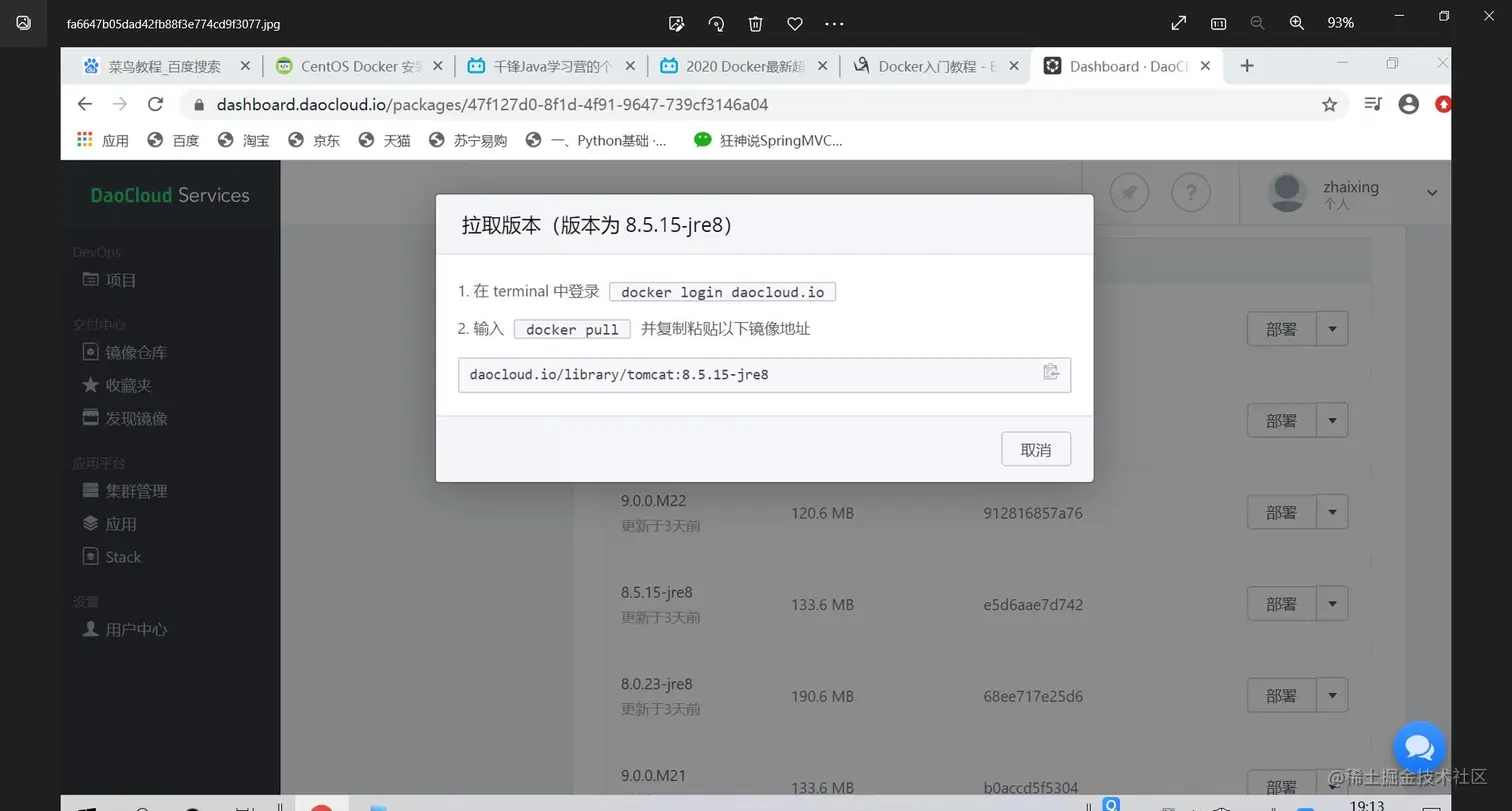Click the docker login daocloud.io code snippet
Screen dimensions: 1512x811
[722, 292]
